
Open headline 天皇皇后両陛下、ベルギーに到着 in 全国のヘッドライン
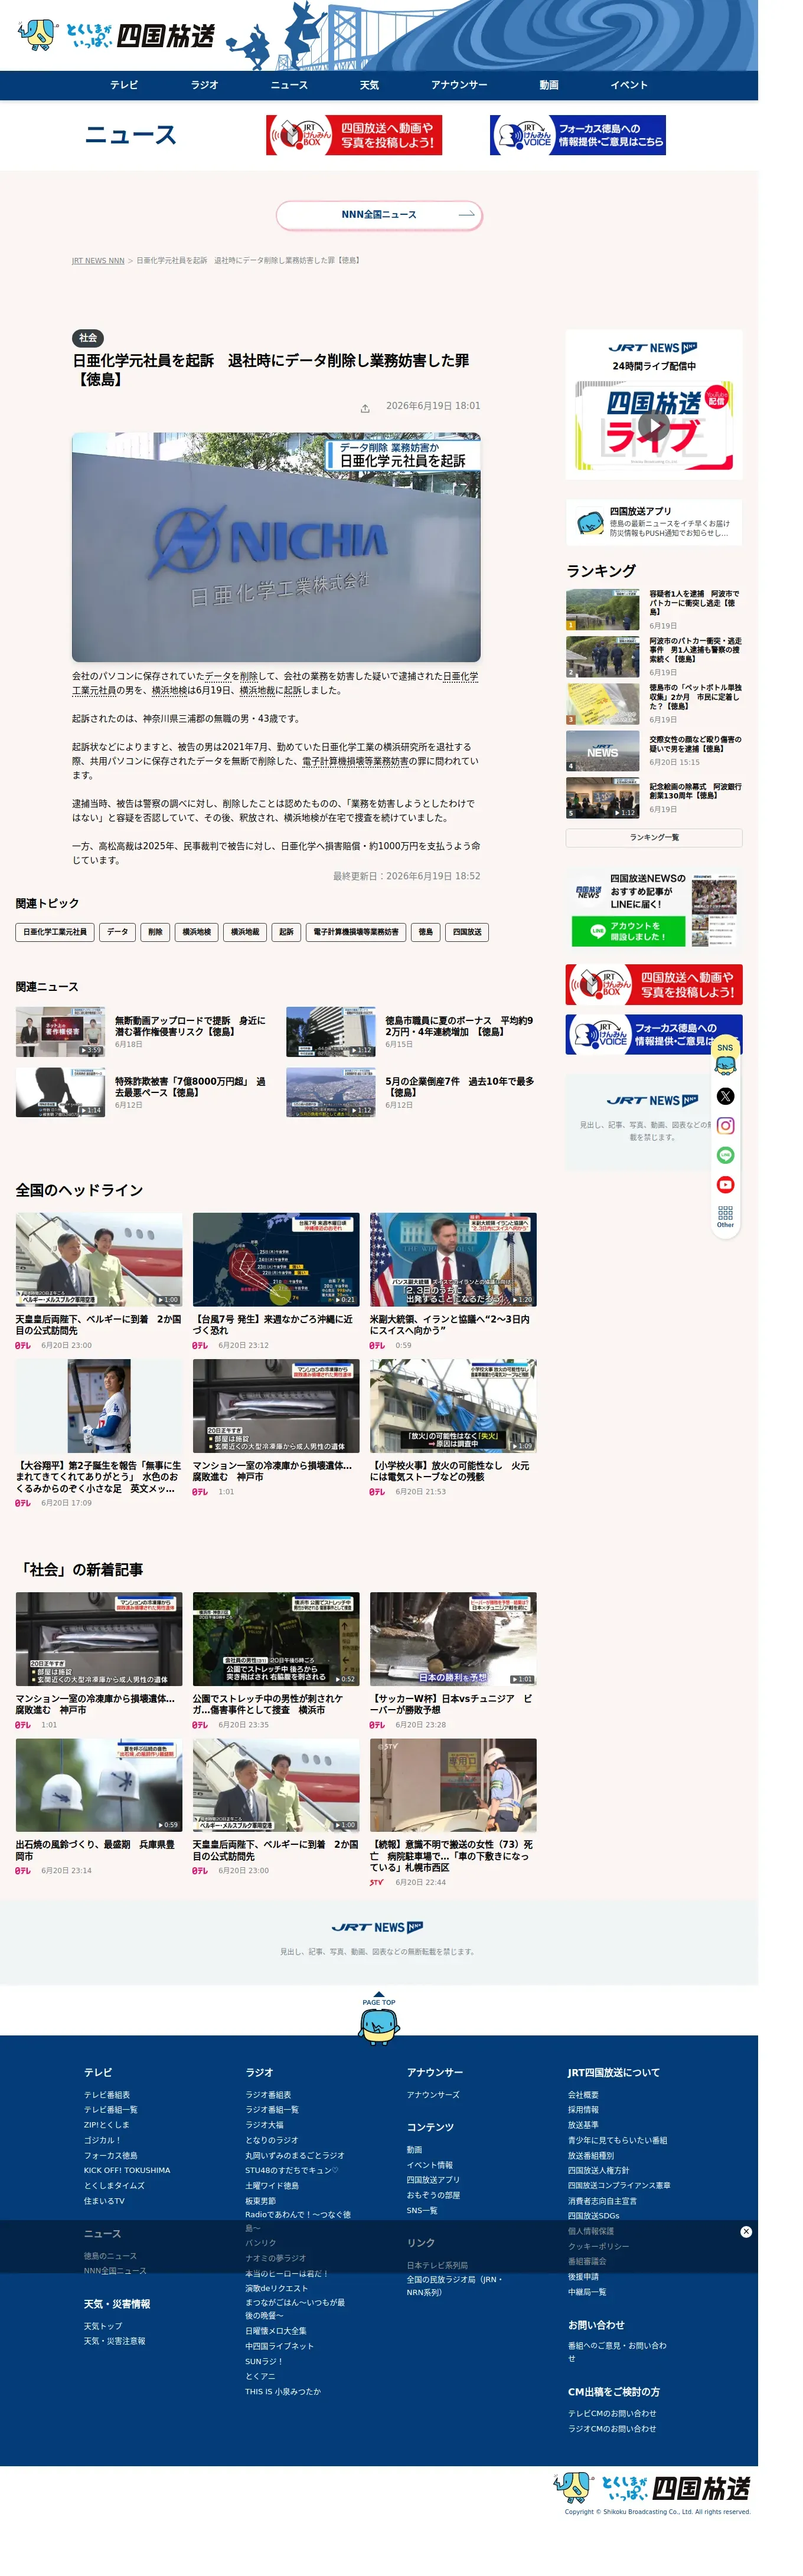click(x=99, y=1325)
